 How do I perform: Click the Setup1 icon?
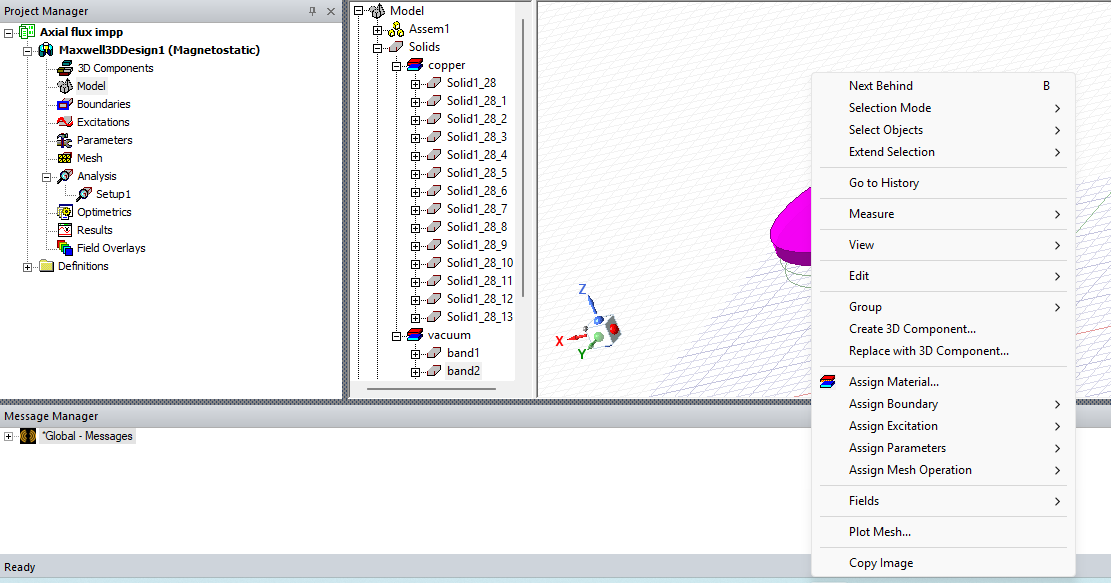(x=84, y=194)
